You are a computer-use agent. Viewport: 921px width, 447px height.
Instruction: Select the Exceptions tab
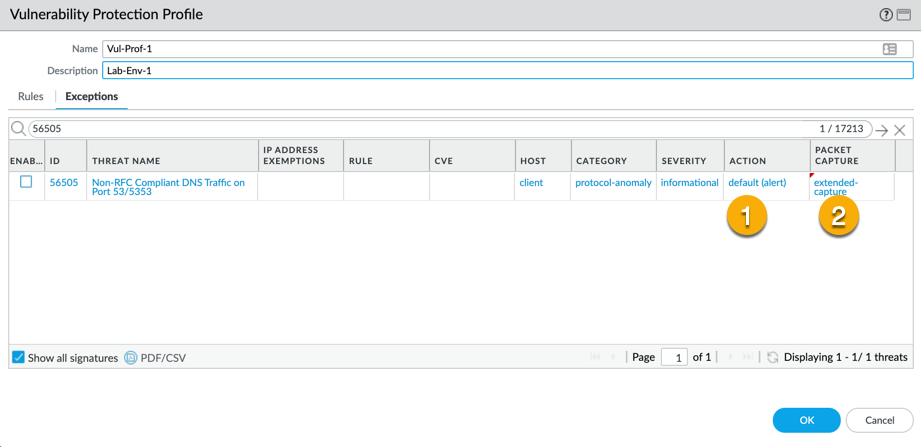(91, 96)
